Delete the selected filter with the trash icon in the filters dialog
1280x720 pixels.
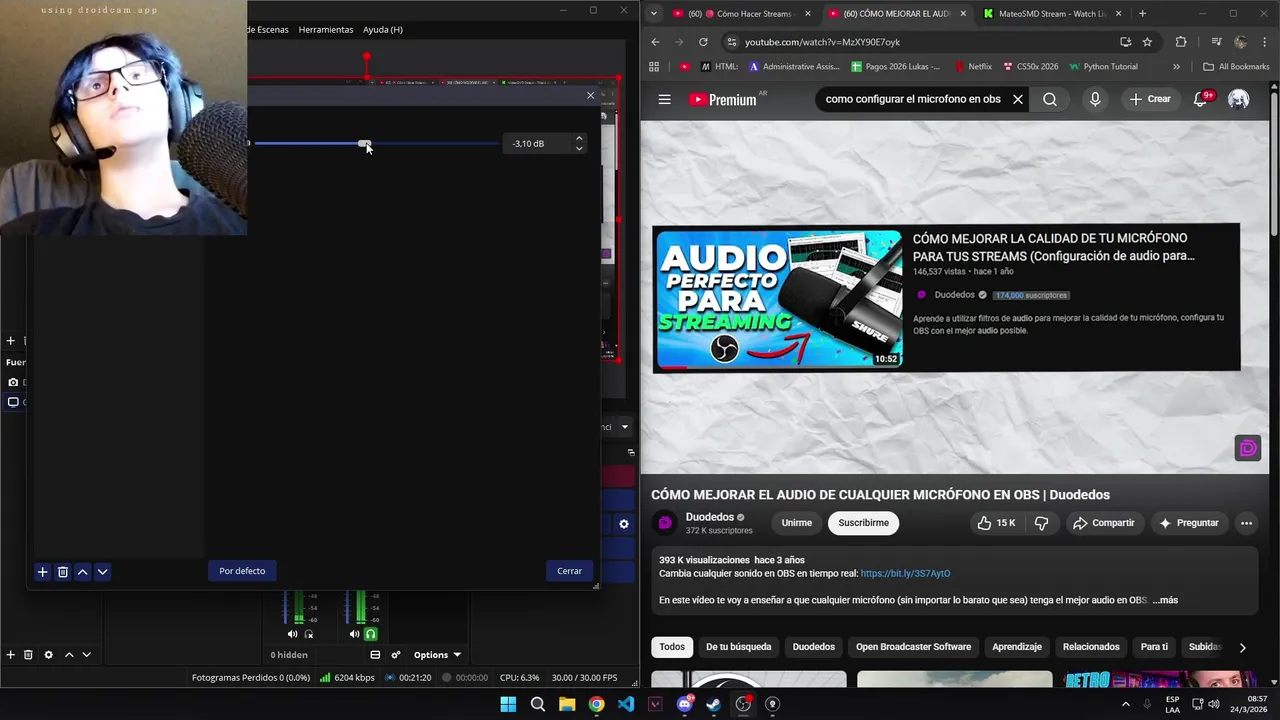[63, 572]
